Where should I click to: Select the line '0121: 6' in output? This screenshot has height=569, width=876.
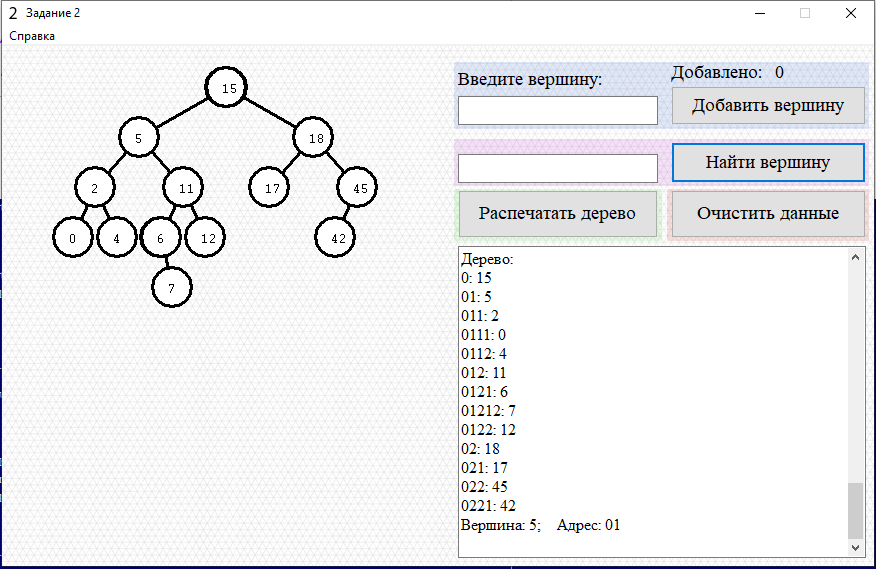point(484,392)
